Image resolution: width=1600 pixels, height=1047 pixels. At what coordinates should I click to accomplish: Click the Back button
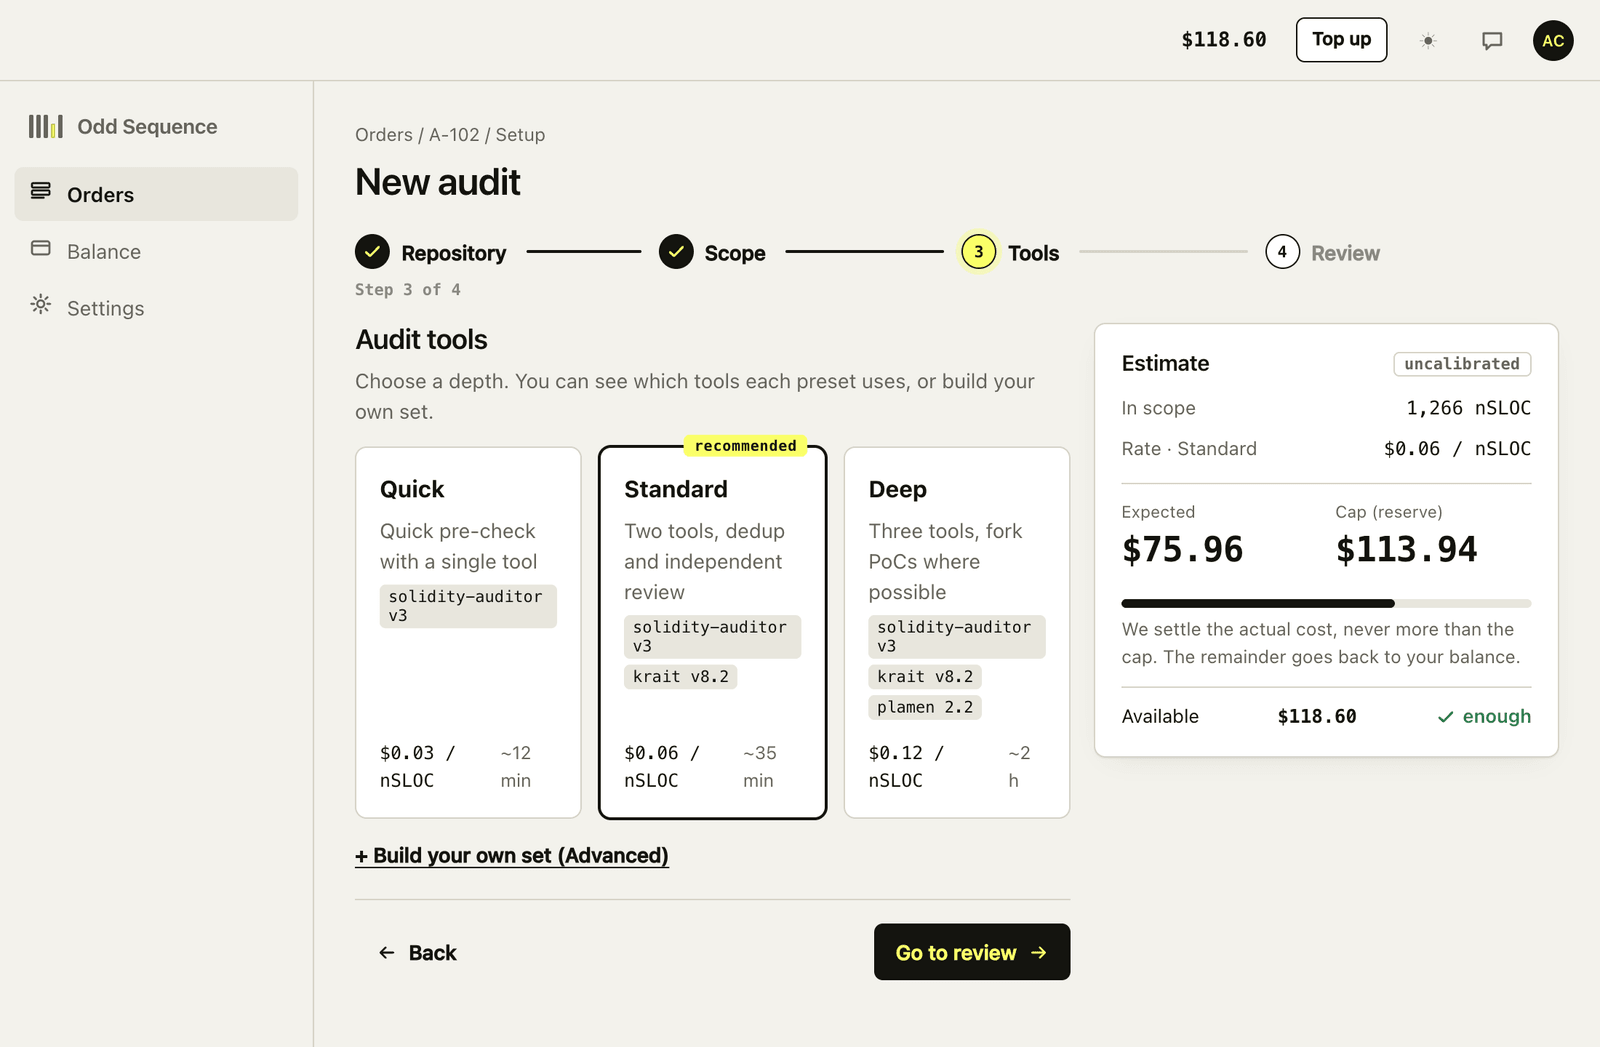(x=417, y=953)
